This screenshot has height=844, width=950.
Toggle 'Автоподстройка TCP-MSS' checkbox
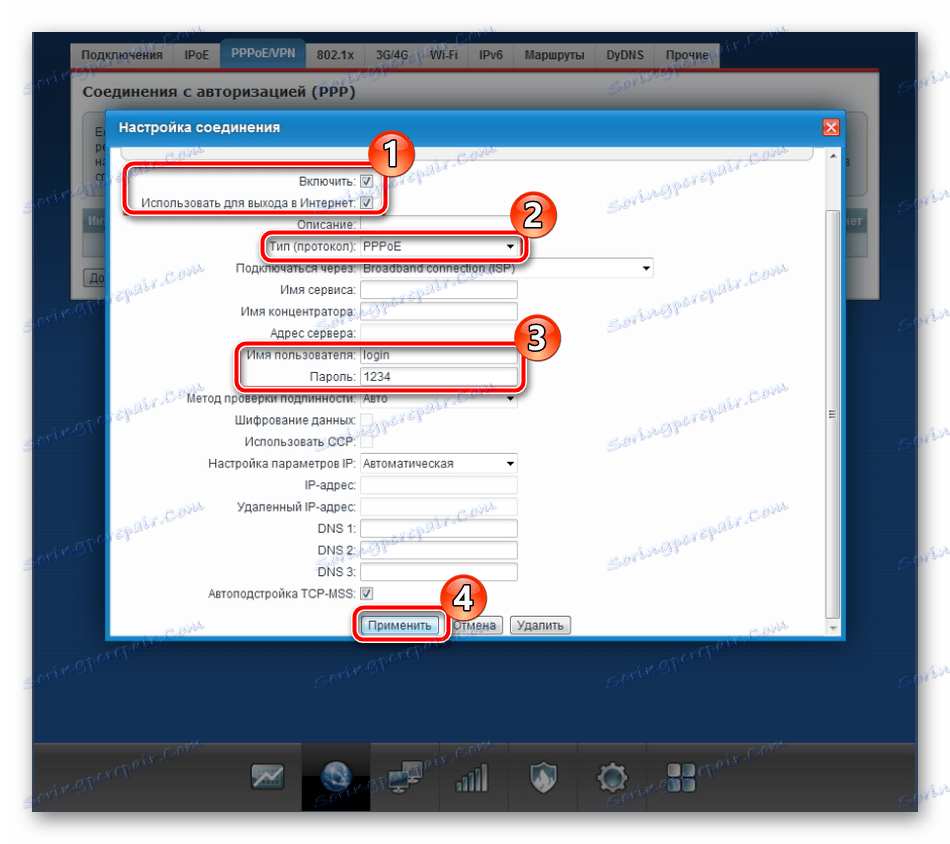[367, 594]
